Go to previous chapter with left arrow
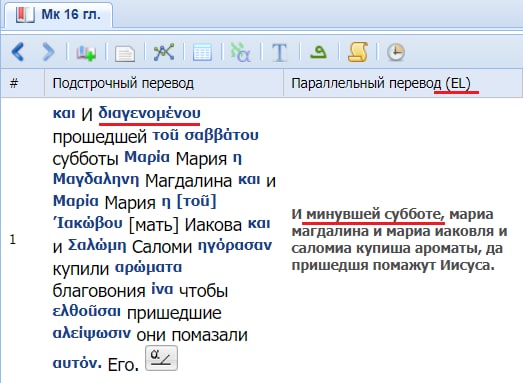The image size is (523, 383). point(18,52)
